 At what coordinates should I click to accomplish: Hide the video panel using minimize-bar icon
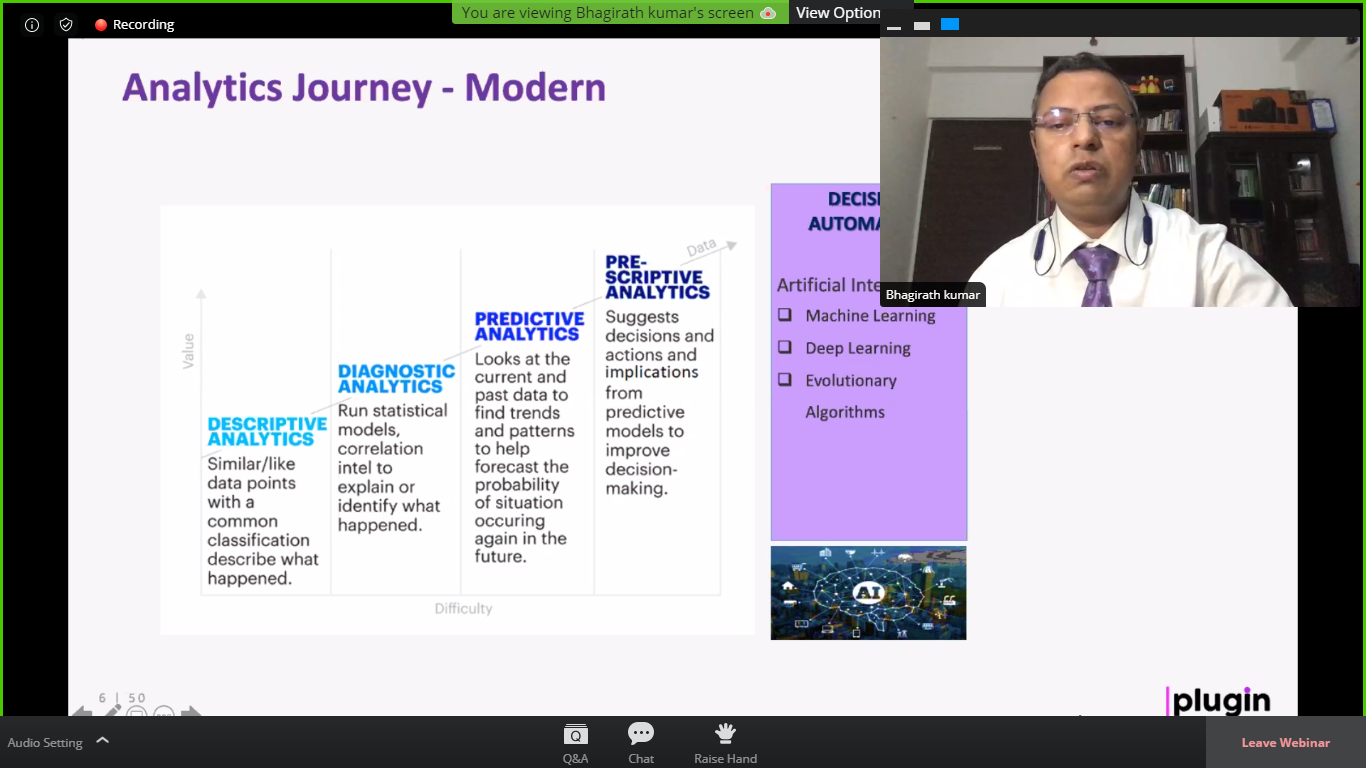pyautogui.click(x=894, y=26)
